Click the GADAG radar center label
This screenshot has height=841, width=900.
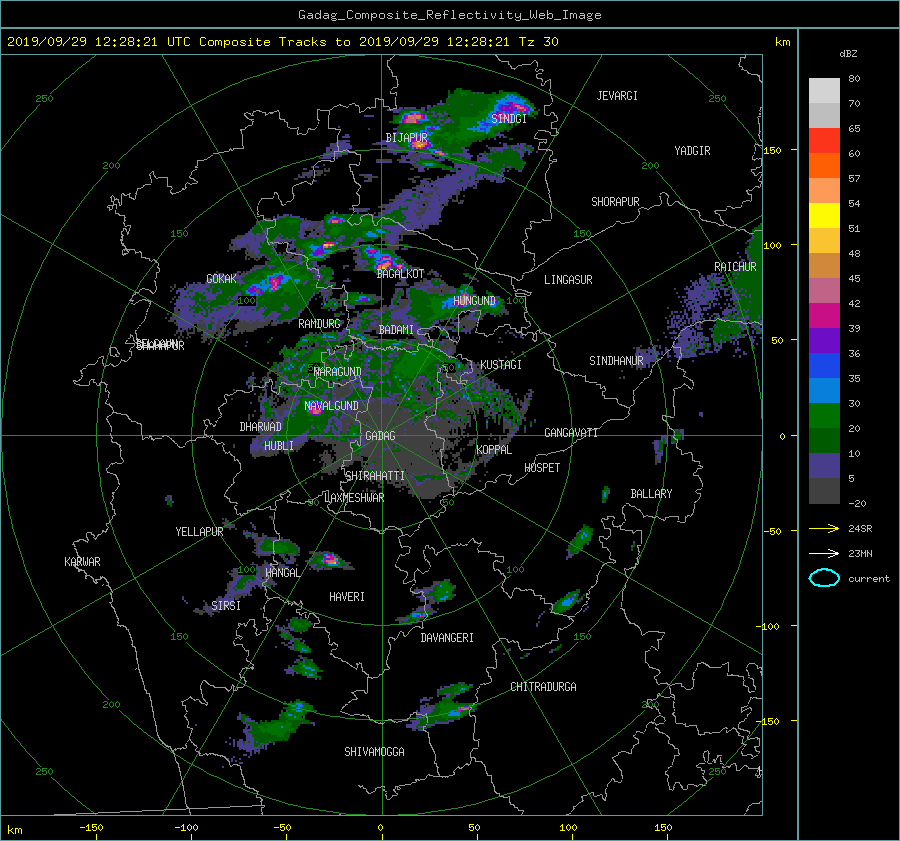pos(380,436)
